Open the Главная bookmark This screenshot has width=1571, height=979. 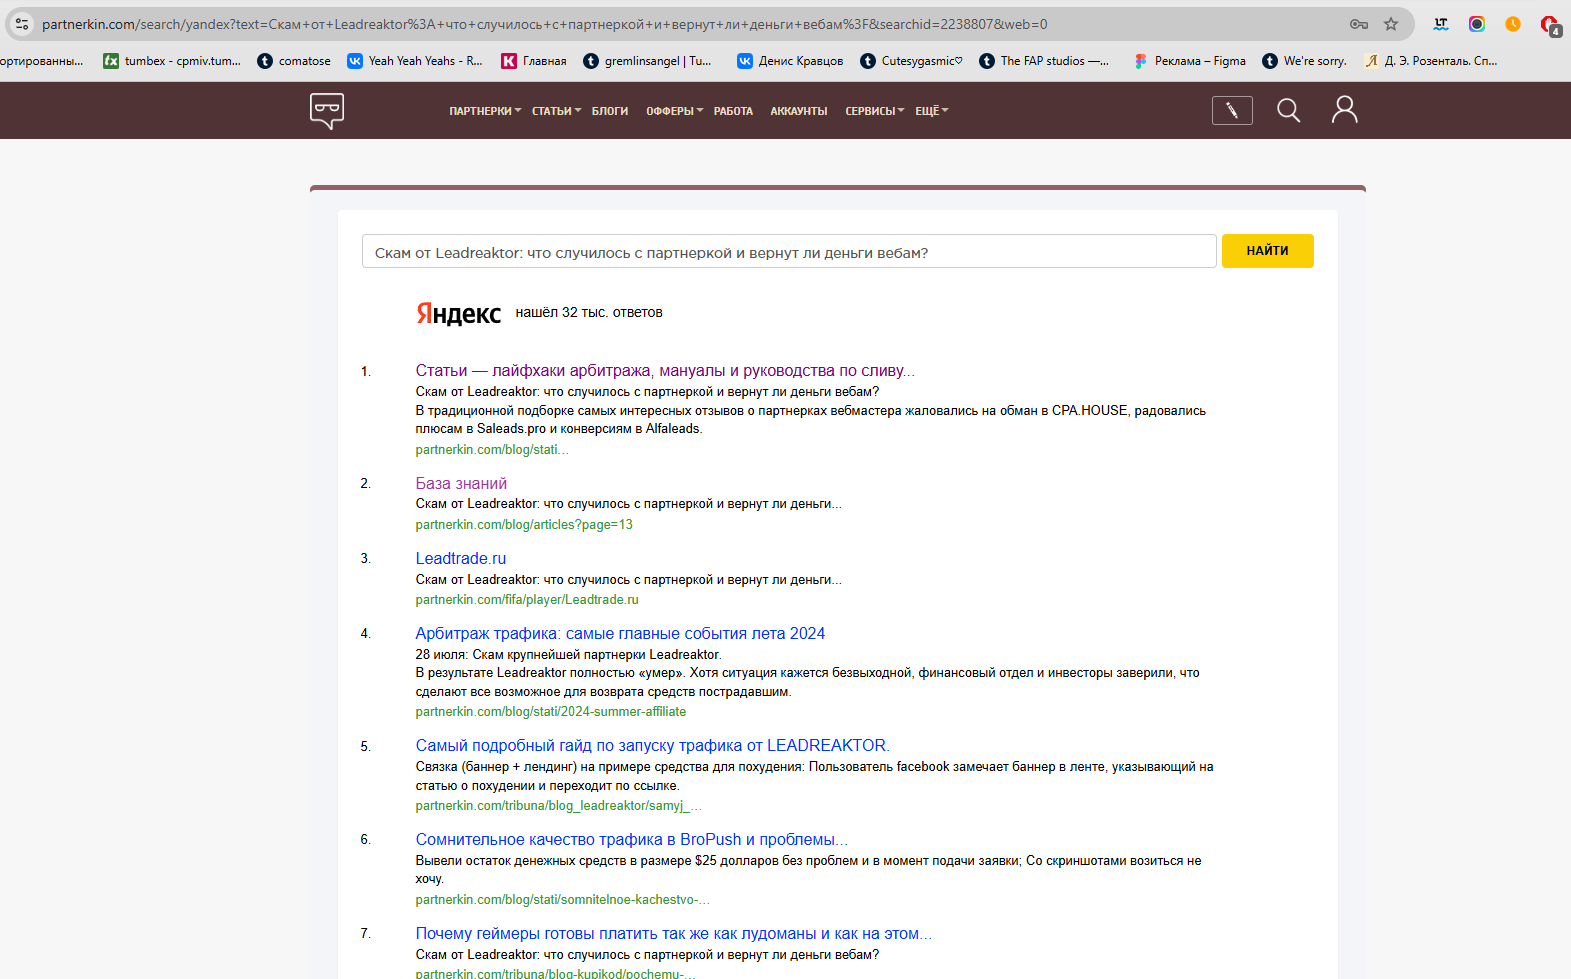[534, 61]
